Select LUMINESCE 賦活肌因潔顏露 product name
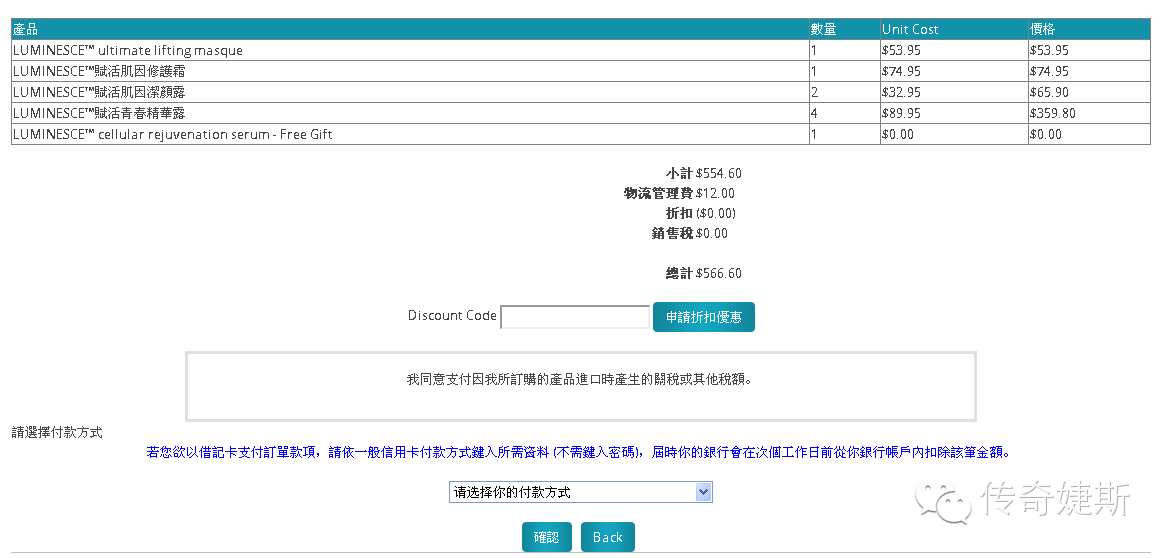This screenshot has height=558, width=1167. [x=99, y=92]
